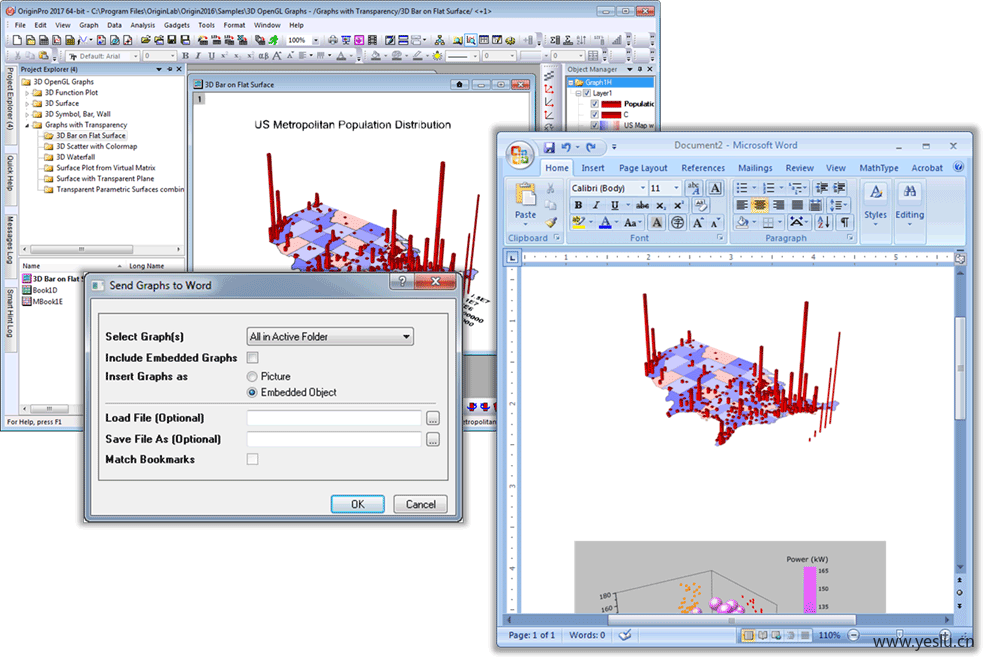Save the Word document from Quick Access toolbar
This screenshot has height=661, width=986.
[549, 147]
